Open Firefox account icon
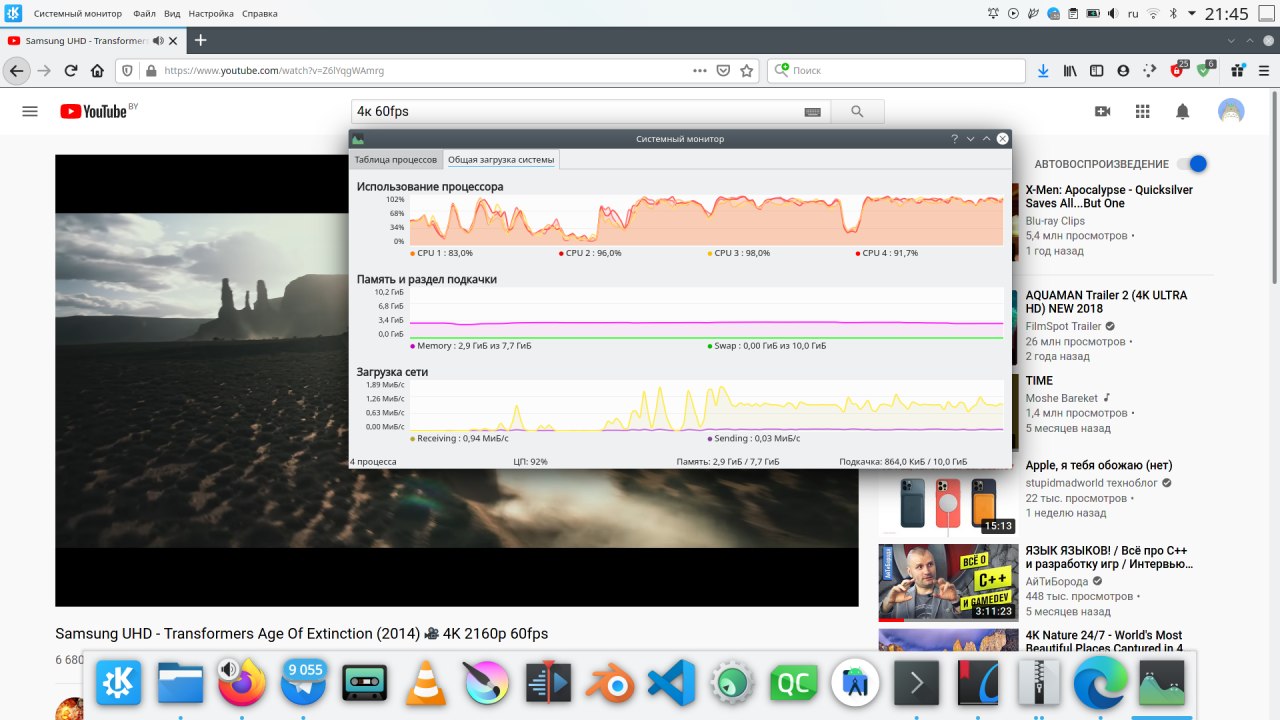 1123,71
